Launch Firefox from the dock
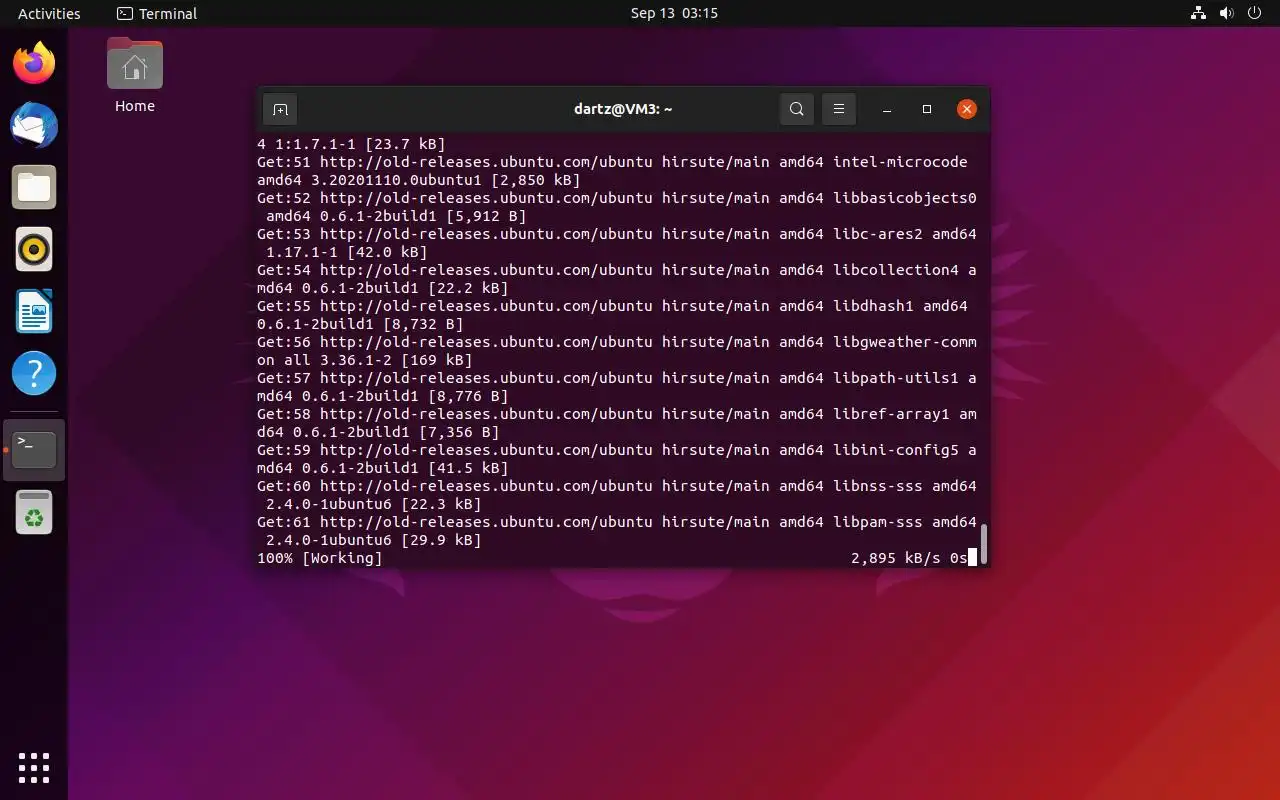This screenshot has width=1280, height=800. coord(34,64)
